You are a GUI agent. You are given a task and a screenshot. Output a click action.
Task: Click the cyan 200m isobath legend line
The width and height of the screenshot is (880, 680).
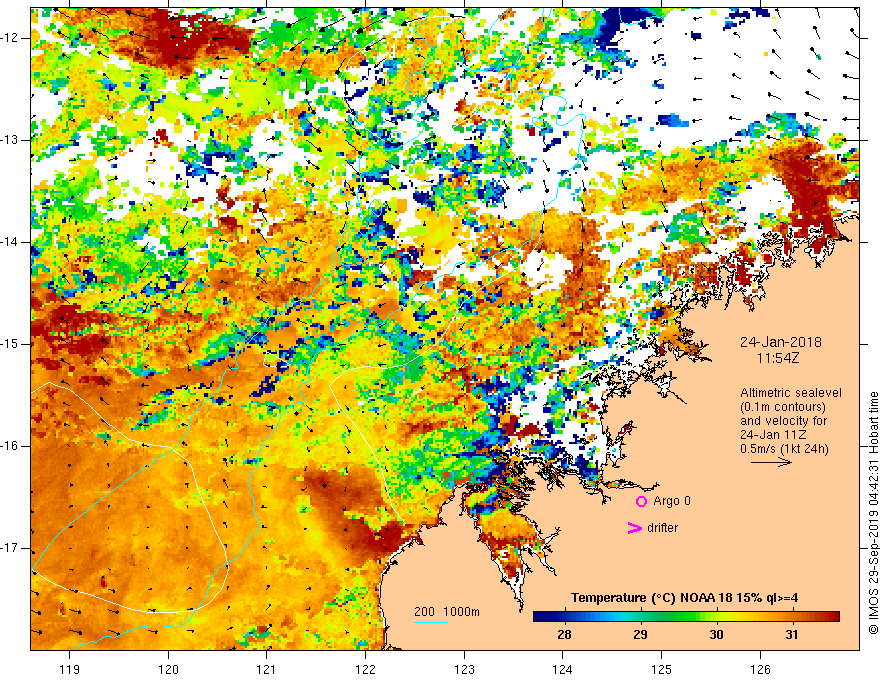430,622
